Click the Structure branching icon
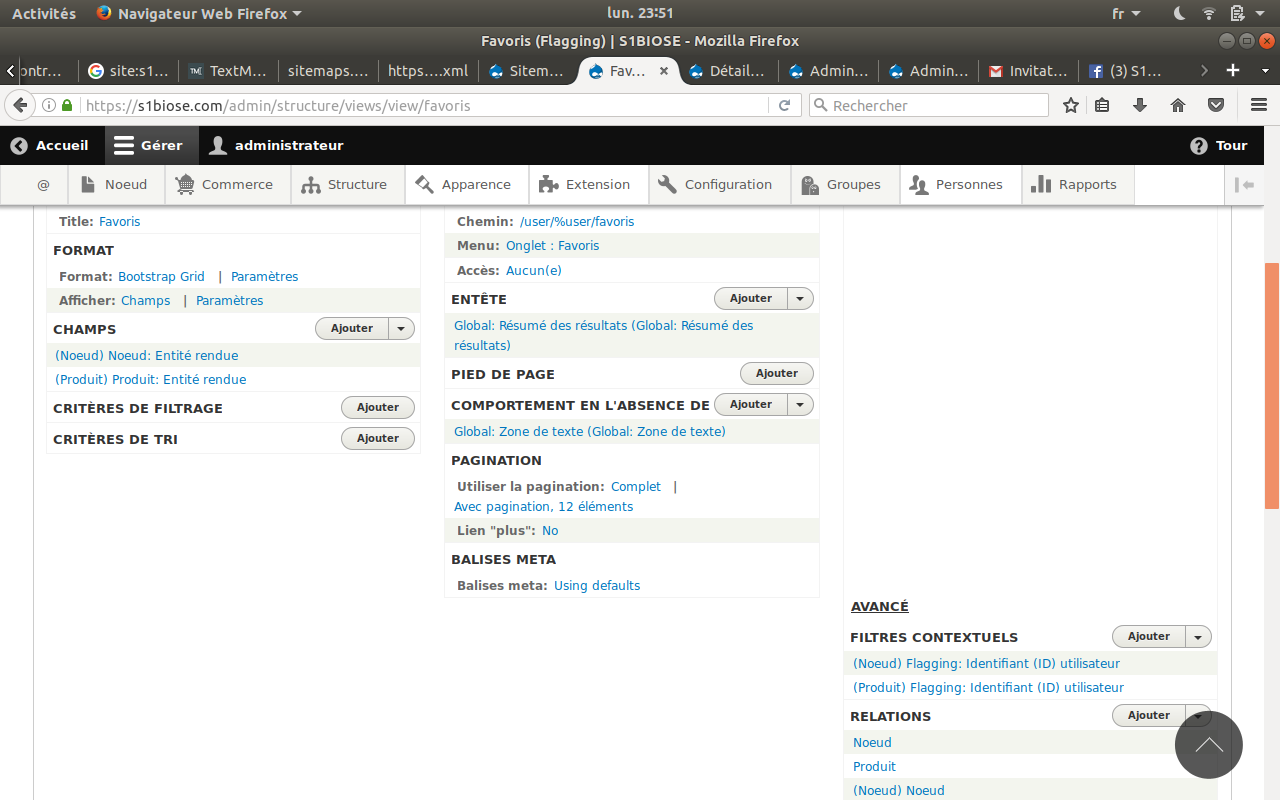This screenshot has width=1280, height=800. pyautogui.click(x=310, y=184)
